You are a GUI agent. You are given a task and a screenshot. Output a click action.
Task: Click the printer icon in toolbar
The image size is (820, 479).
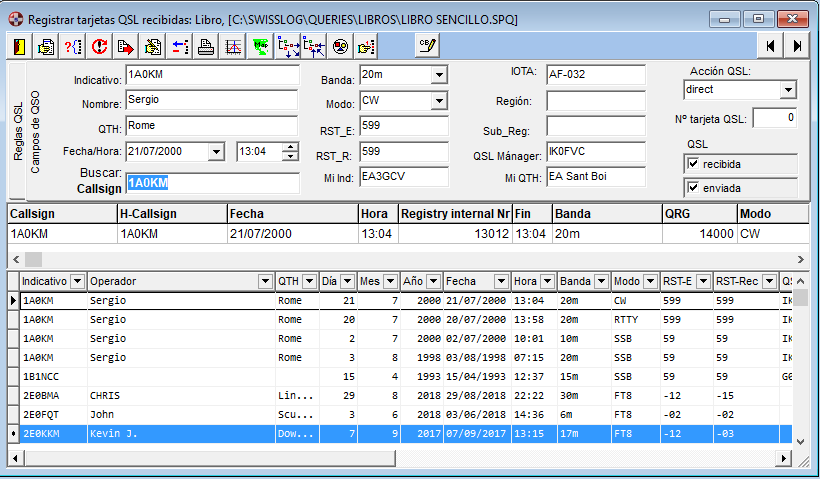[x=206, y=46]
